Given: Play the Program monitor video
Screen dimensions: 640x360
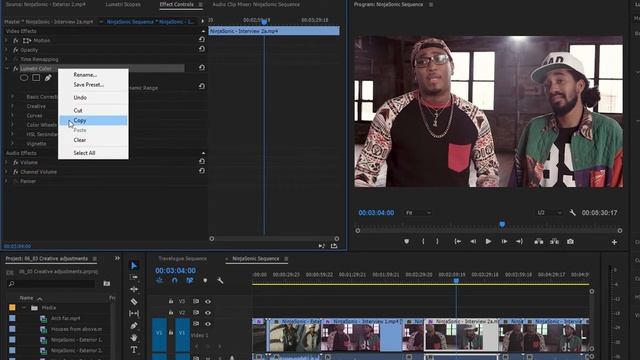Looking at the screenshot, I should point(488,242).
